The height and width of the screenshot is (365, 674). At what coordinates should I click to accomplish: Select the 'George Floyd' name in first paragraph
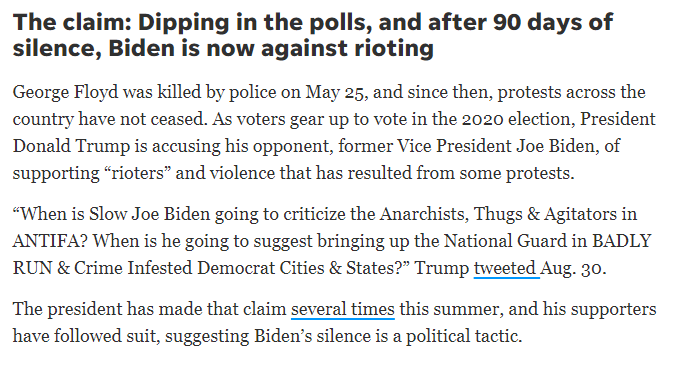(65, 93)
